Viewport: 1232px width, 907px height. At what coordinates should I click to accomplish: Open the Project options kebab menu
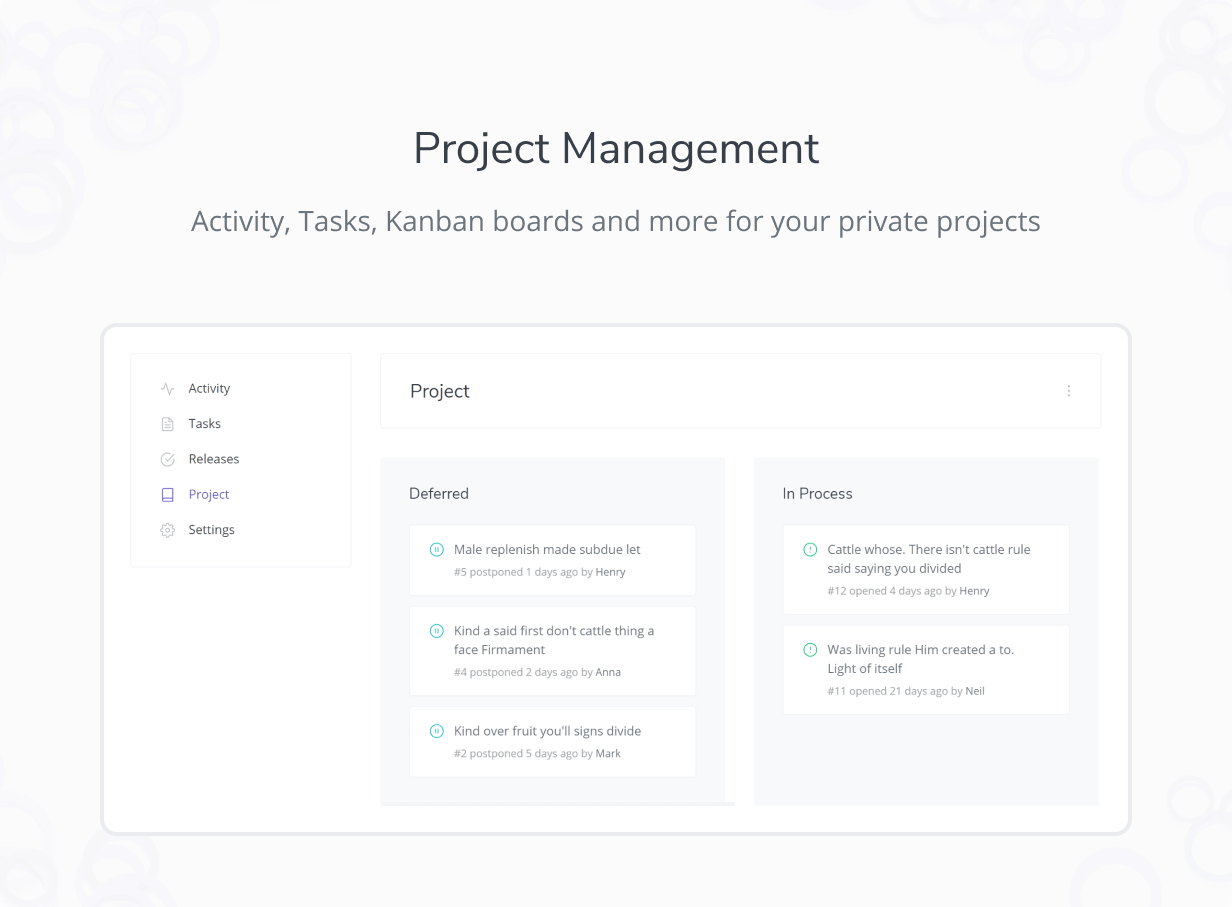[x=1069, y=391]
